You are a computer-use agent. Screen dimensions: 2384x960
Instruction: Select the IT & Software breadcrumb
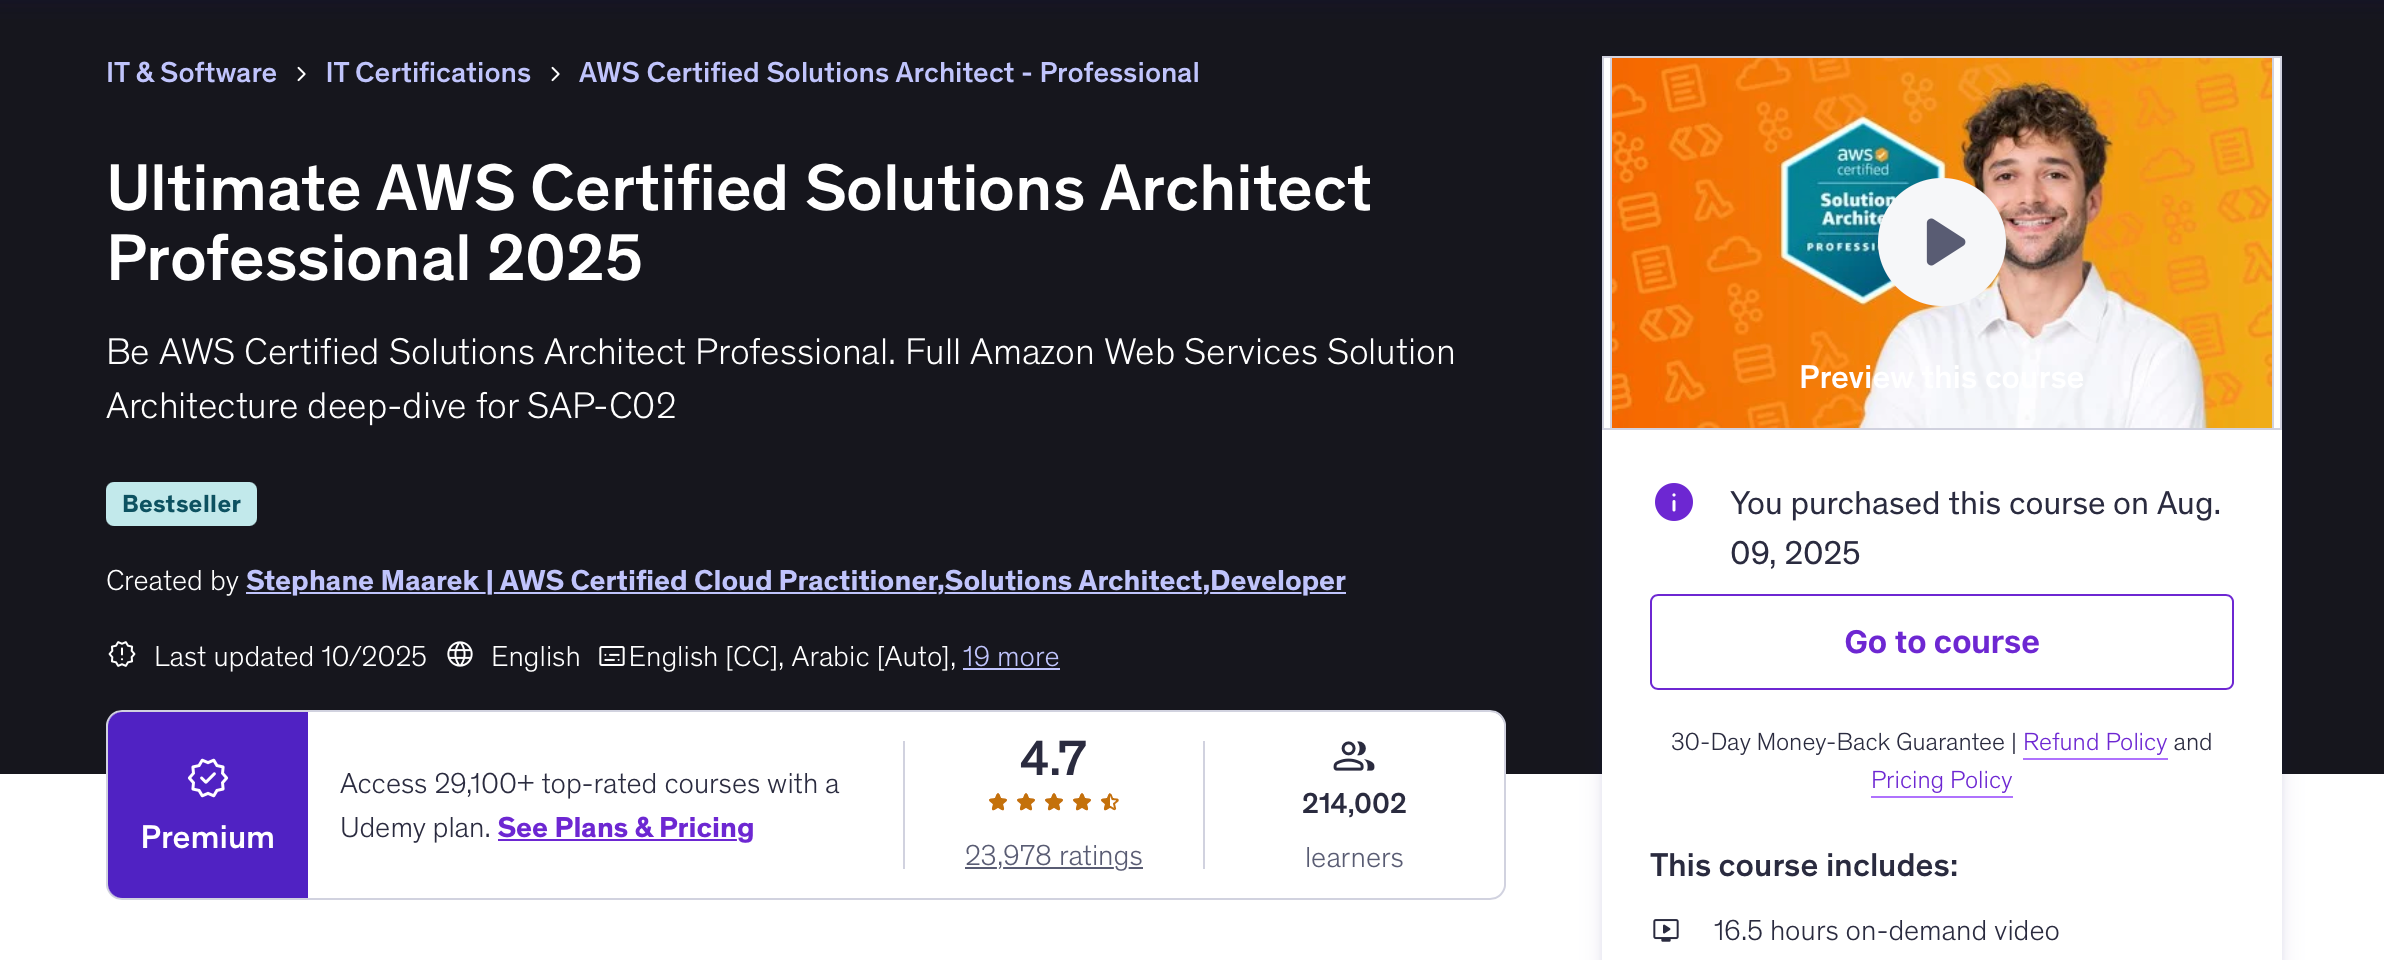click(x=191, y=72)
